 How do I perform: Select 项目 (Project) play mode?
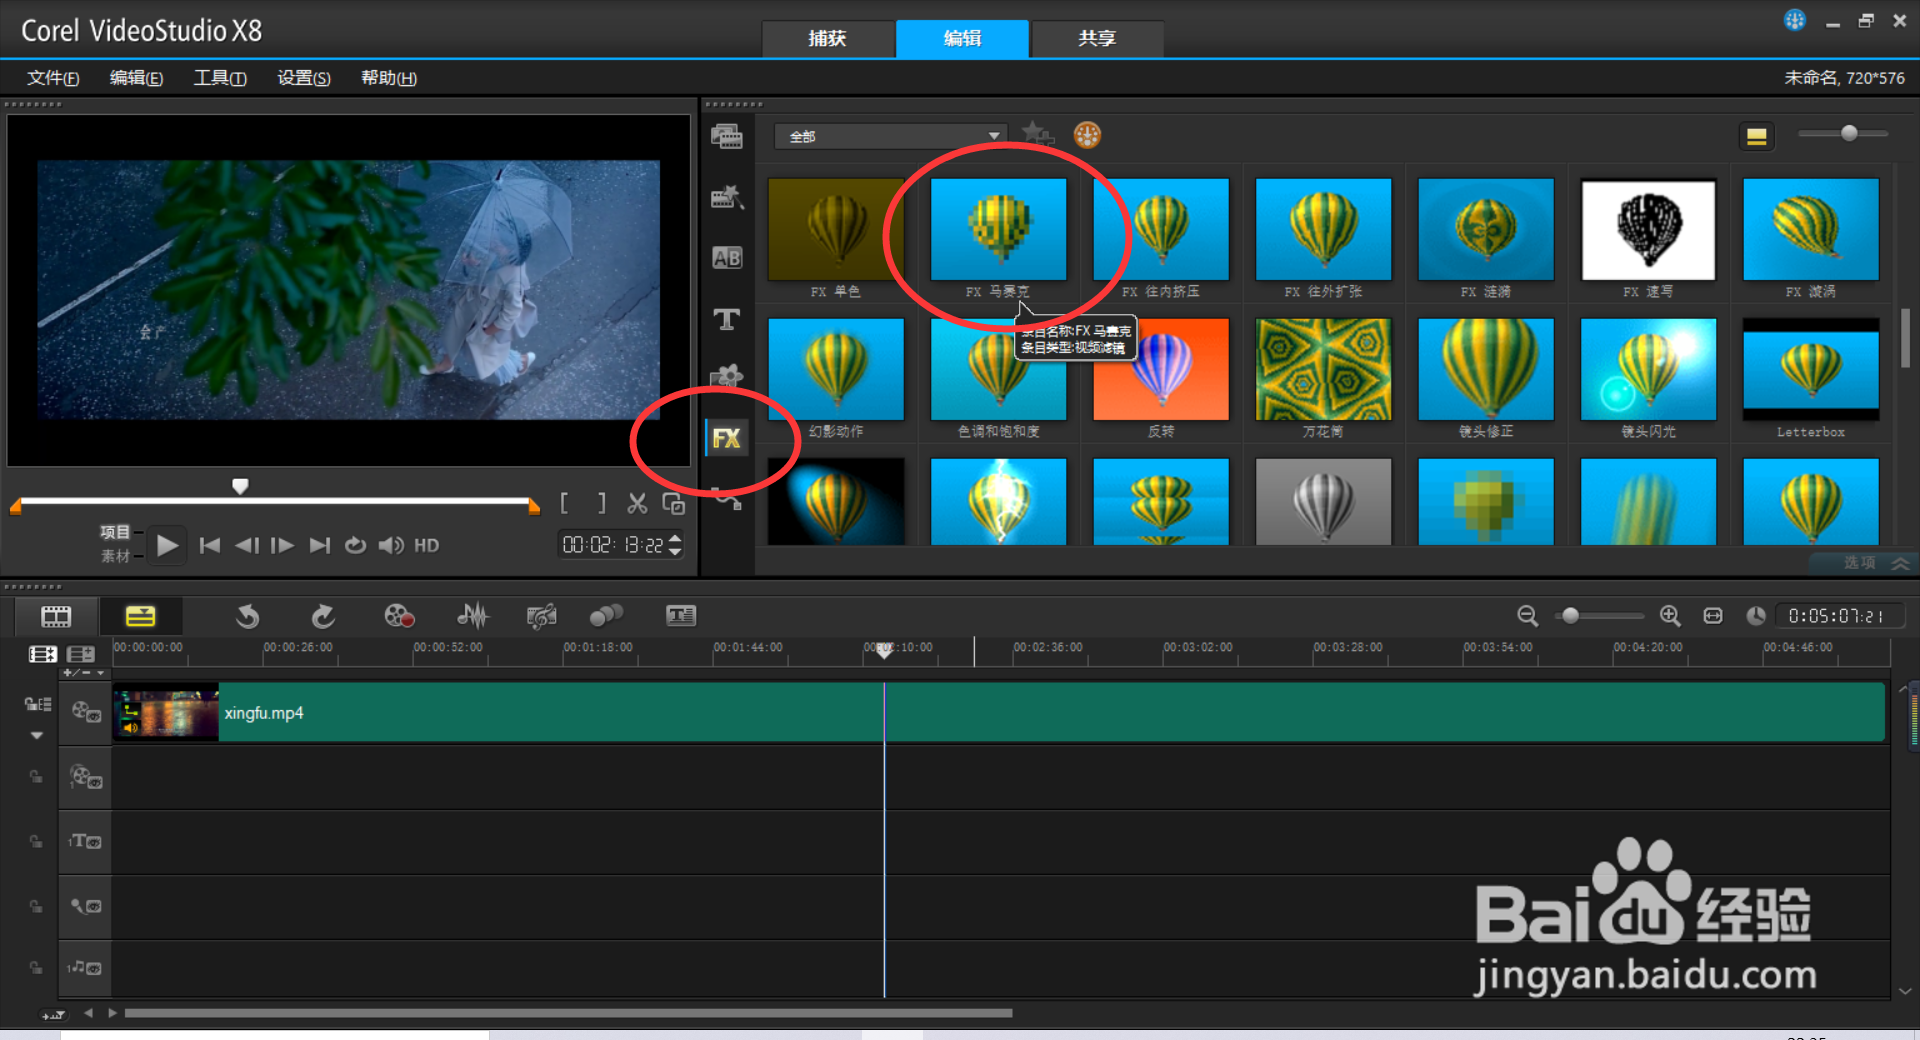(x=114, y=533)
